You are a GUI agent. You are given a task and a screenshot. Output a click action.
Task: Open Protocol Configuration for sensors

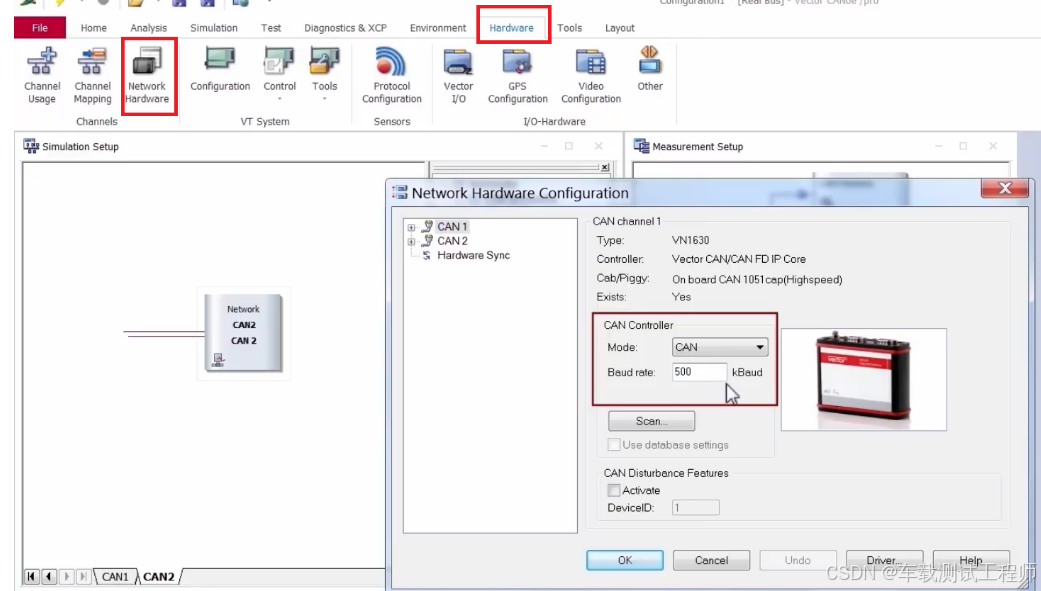392,75
